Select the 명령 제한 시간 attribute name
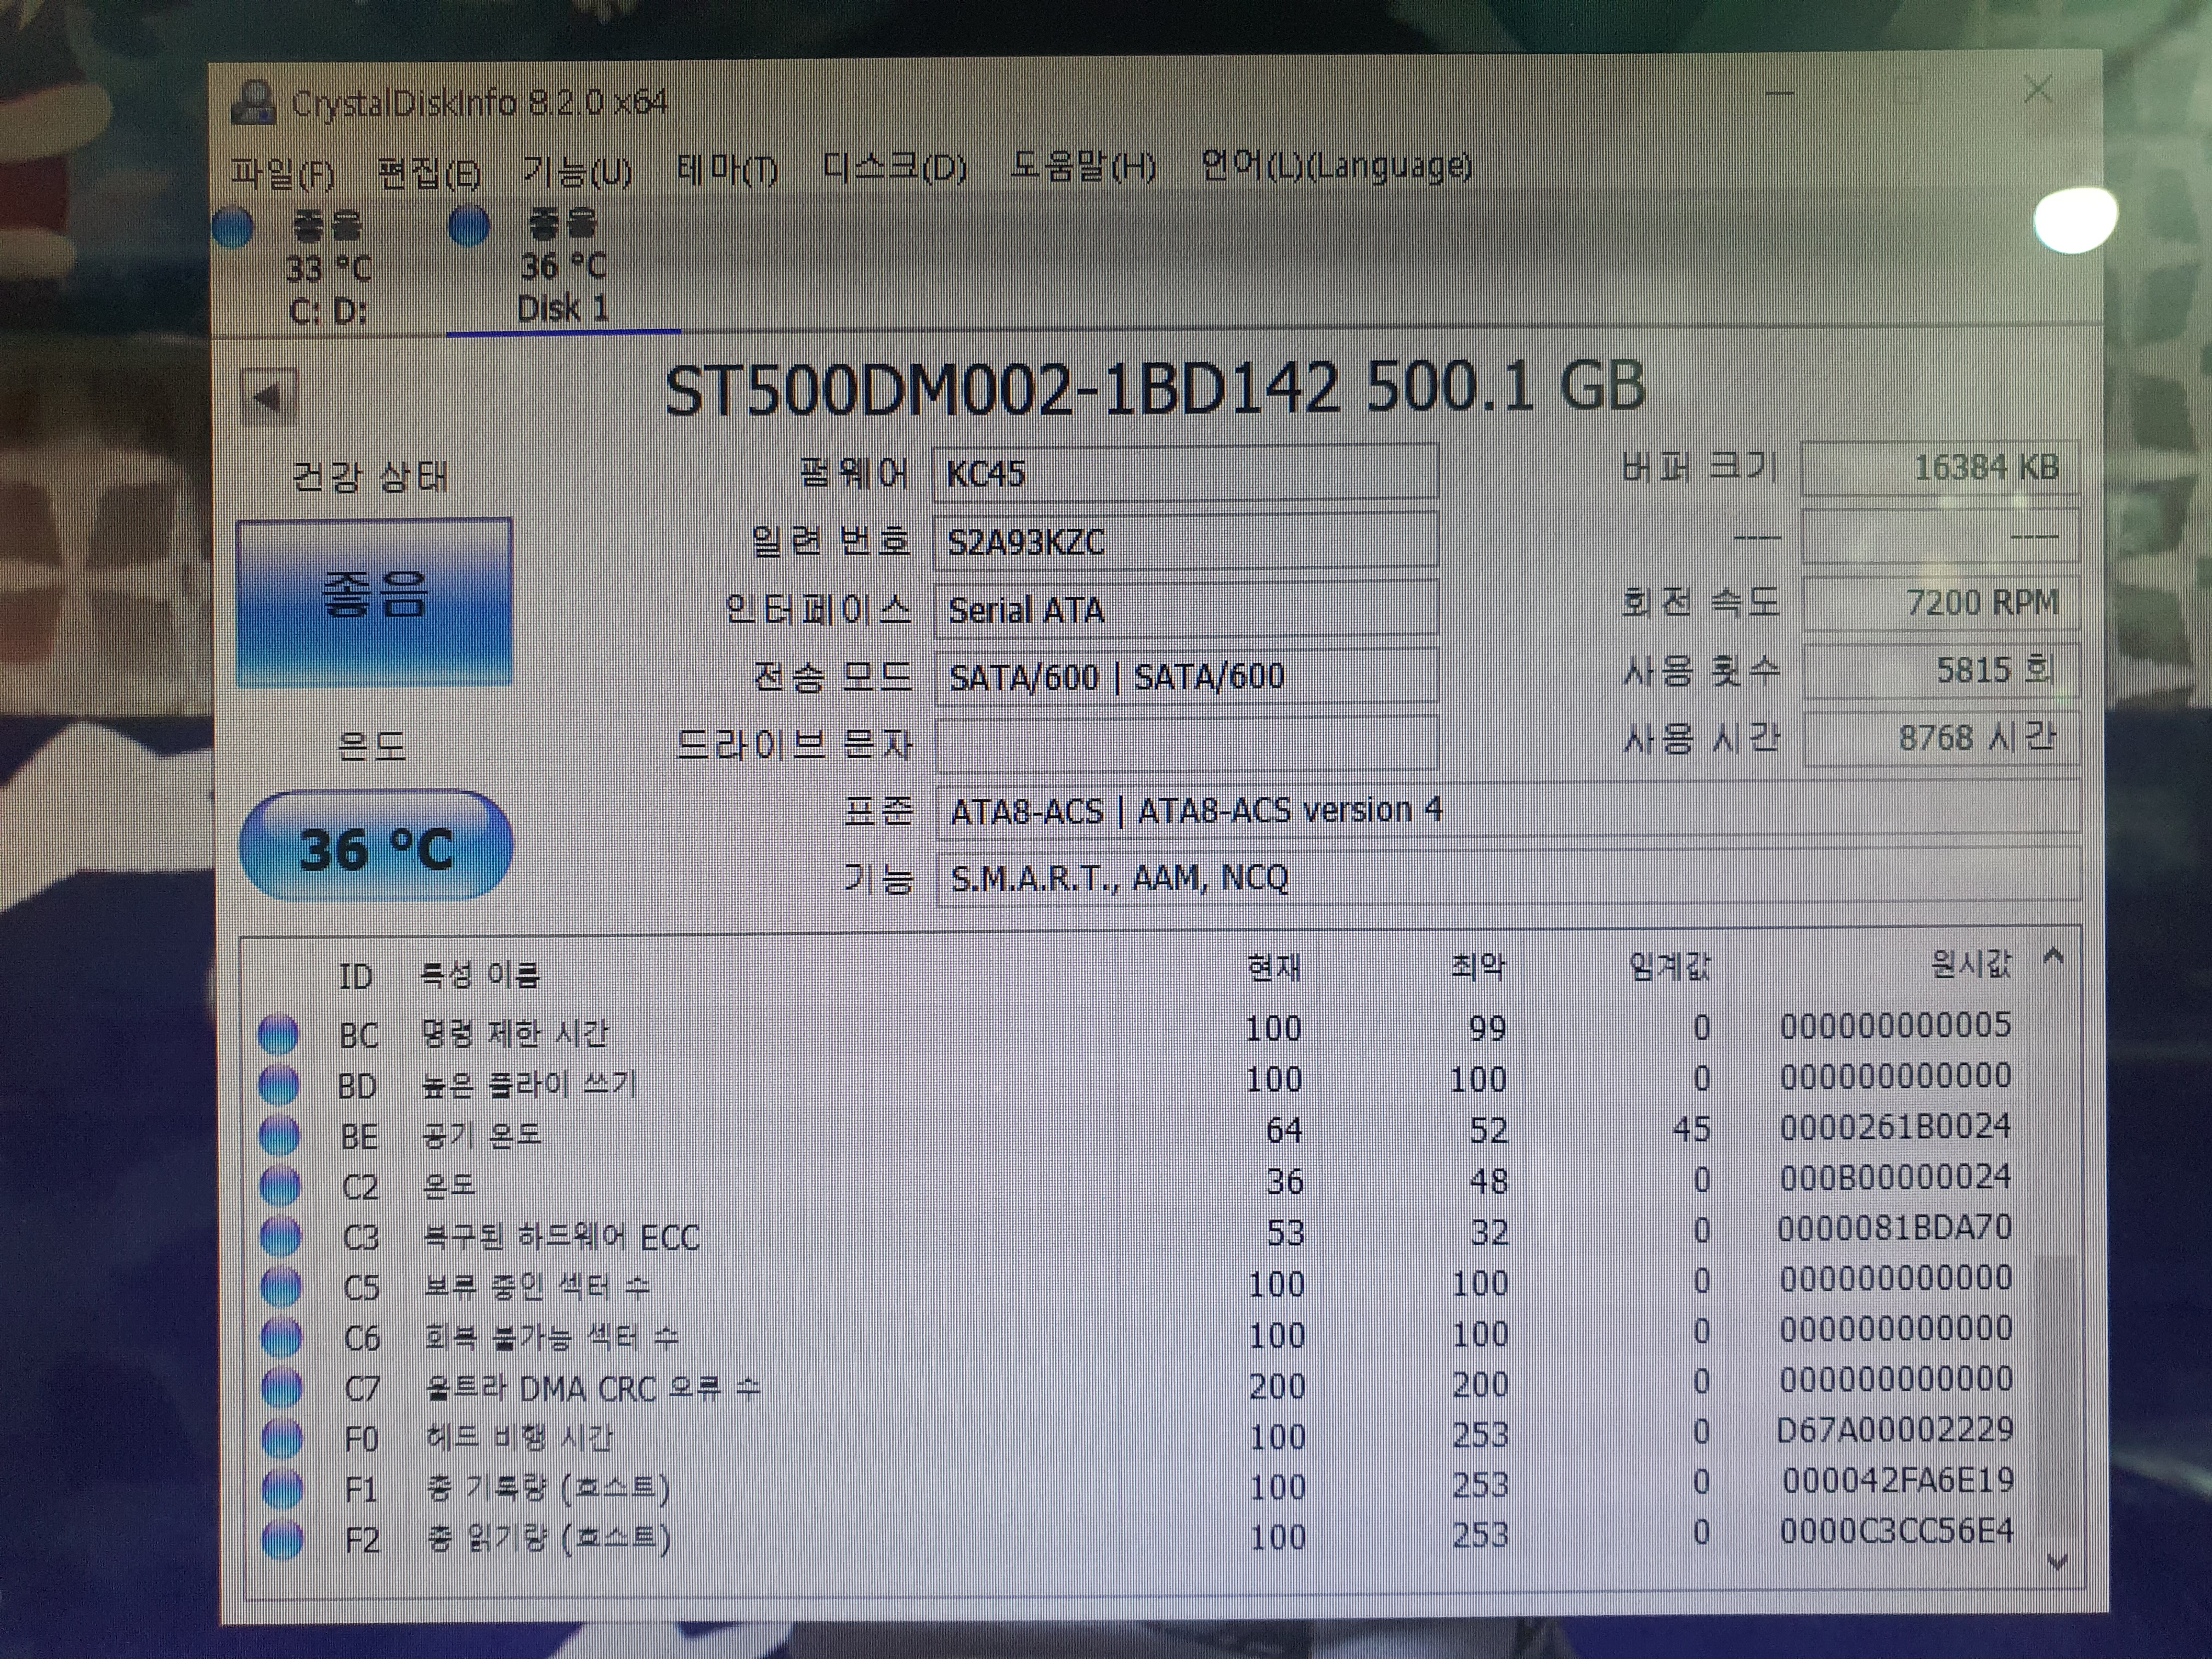Screen dimensions: 2212x1659 pos(514,1033)
